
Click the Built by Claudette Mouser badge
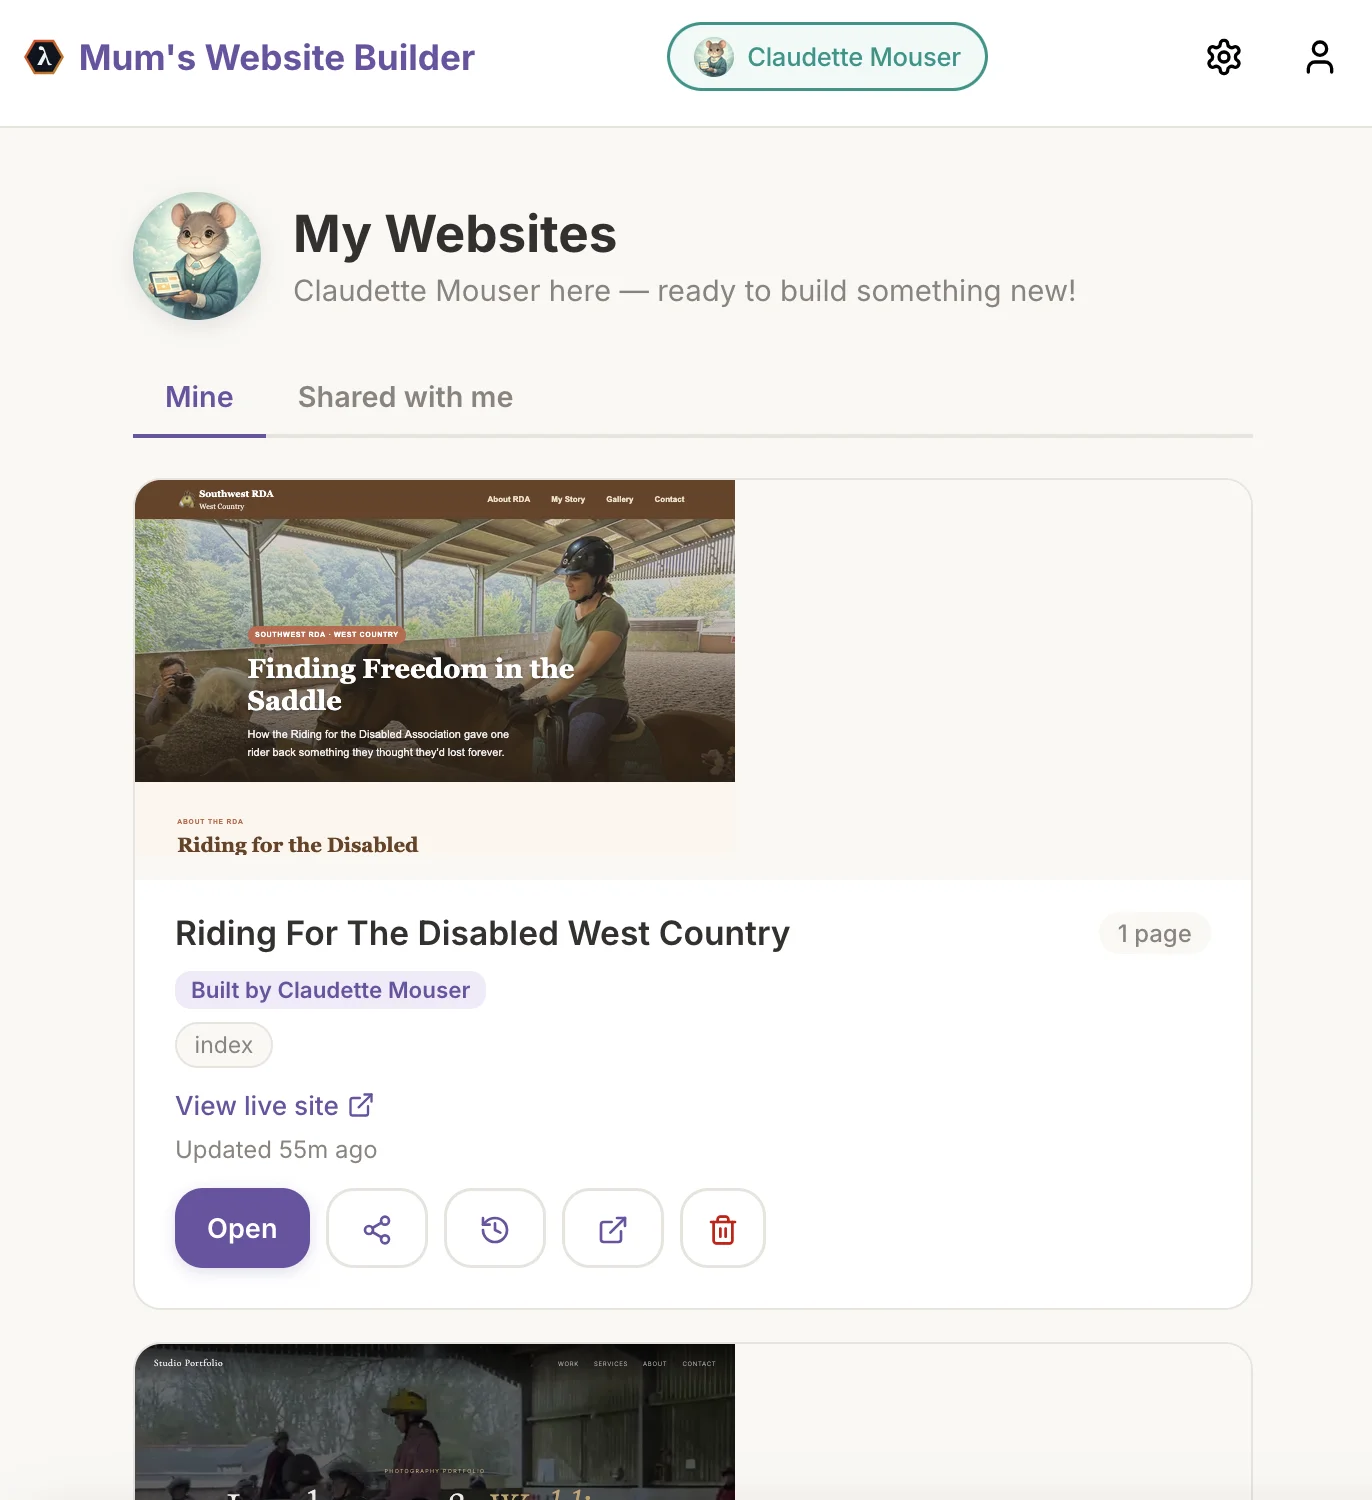(330, 990)
